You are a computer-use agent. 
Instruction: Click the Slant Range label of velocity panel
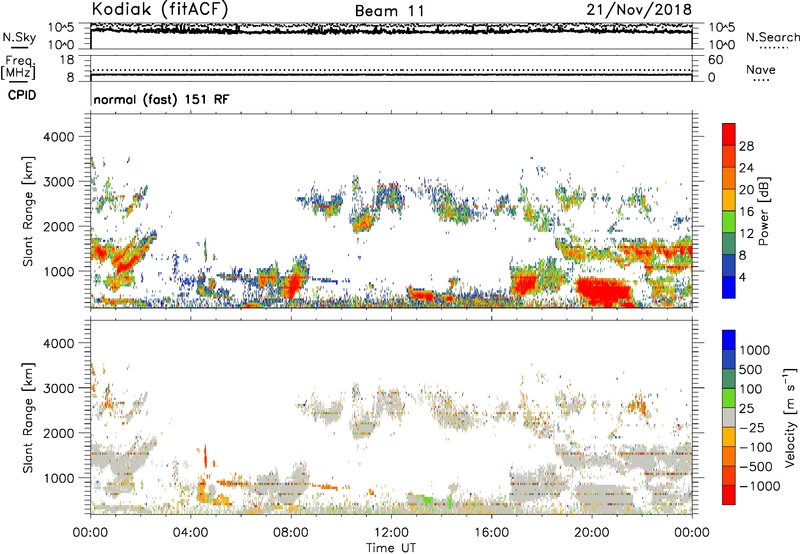click(28, 418)
